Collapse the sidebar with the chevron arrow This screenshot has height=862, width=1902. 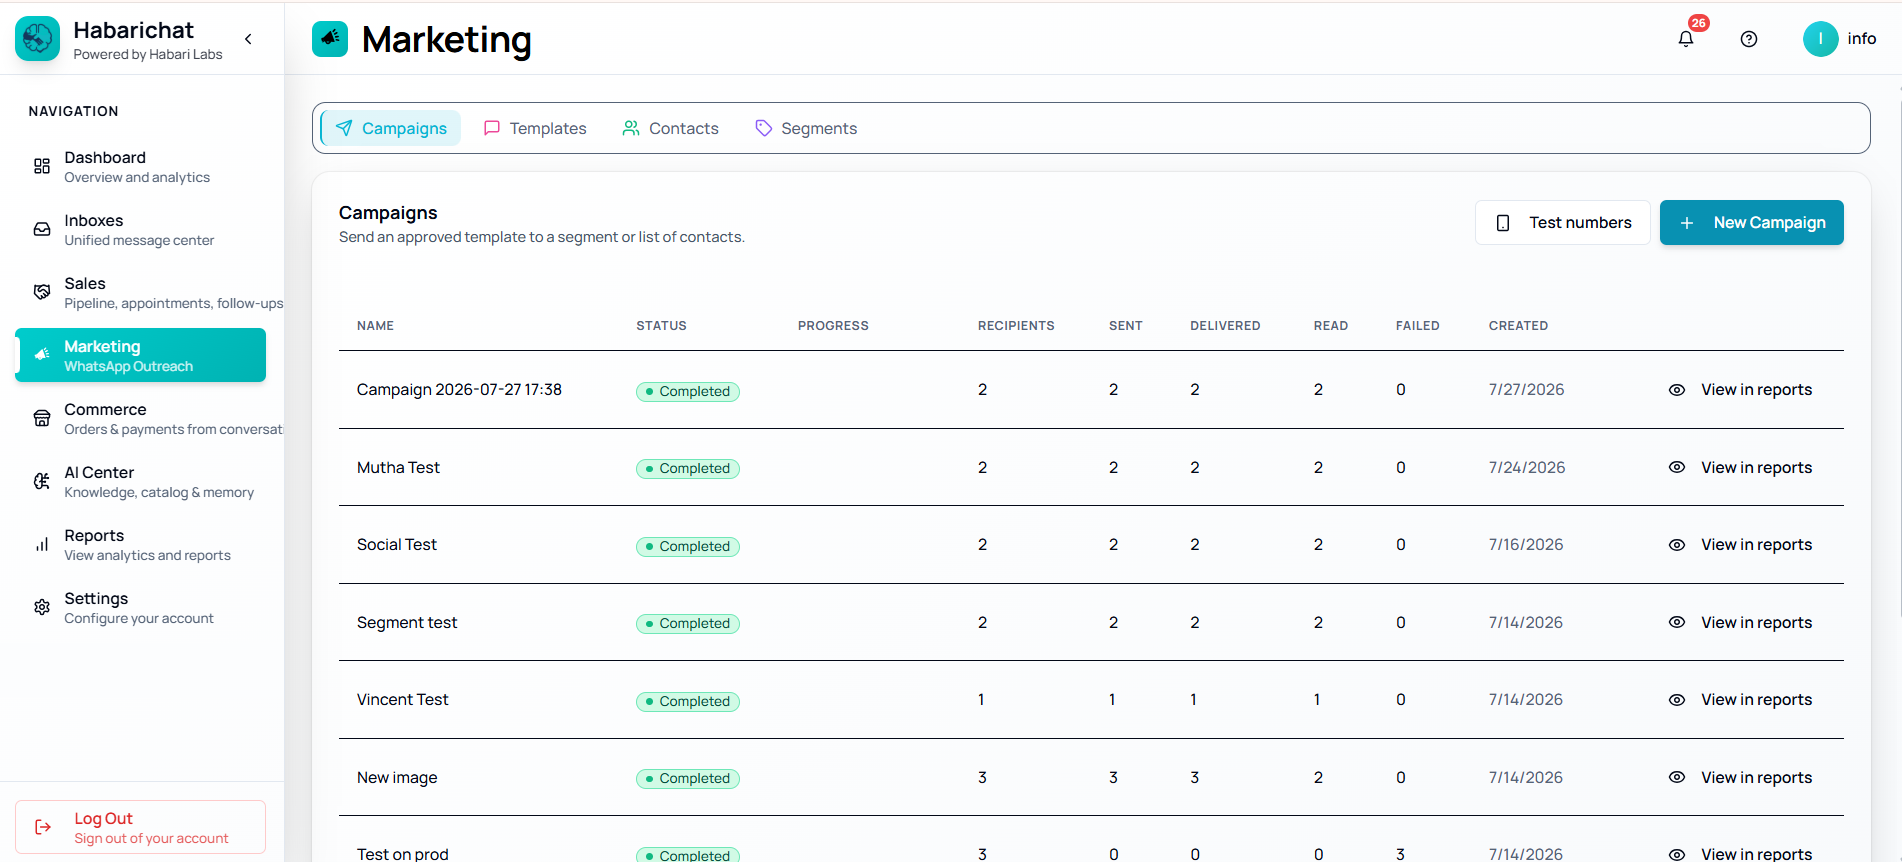click(248, 39)
